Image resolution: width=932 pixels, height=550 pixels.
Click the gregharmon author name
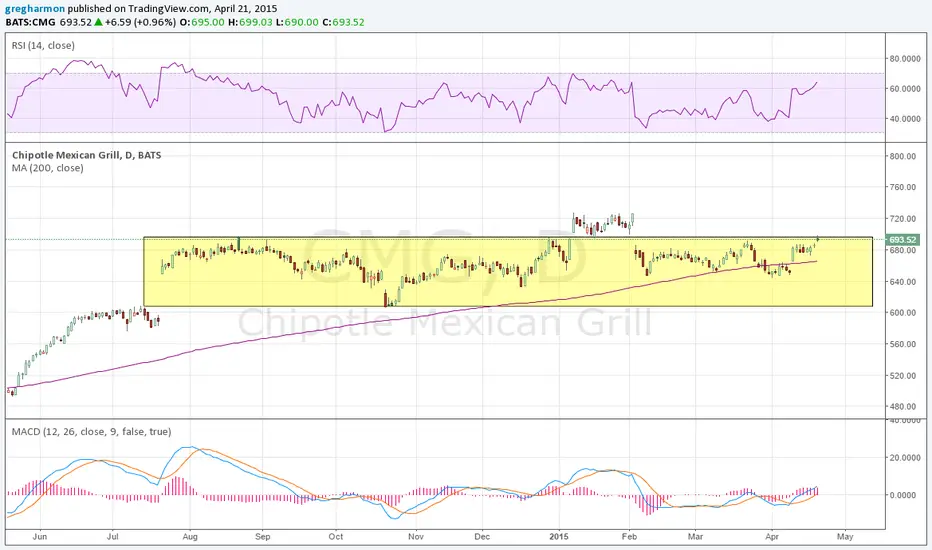pos(34,9)
